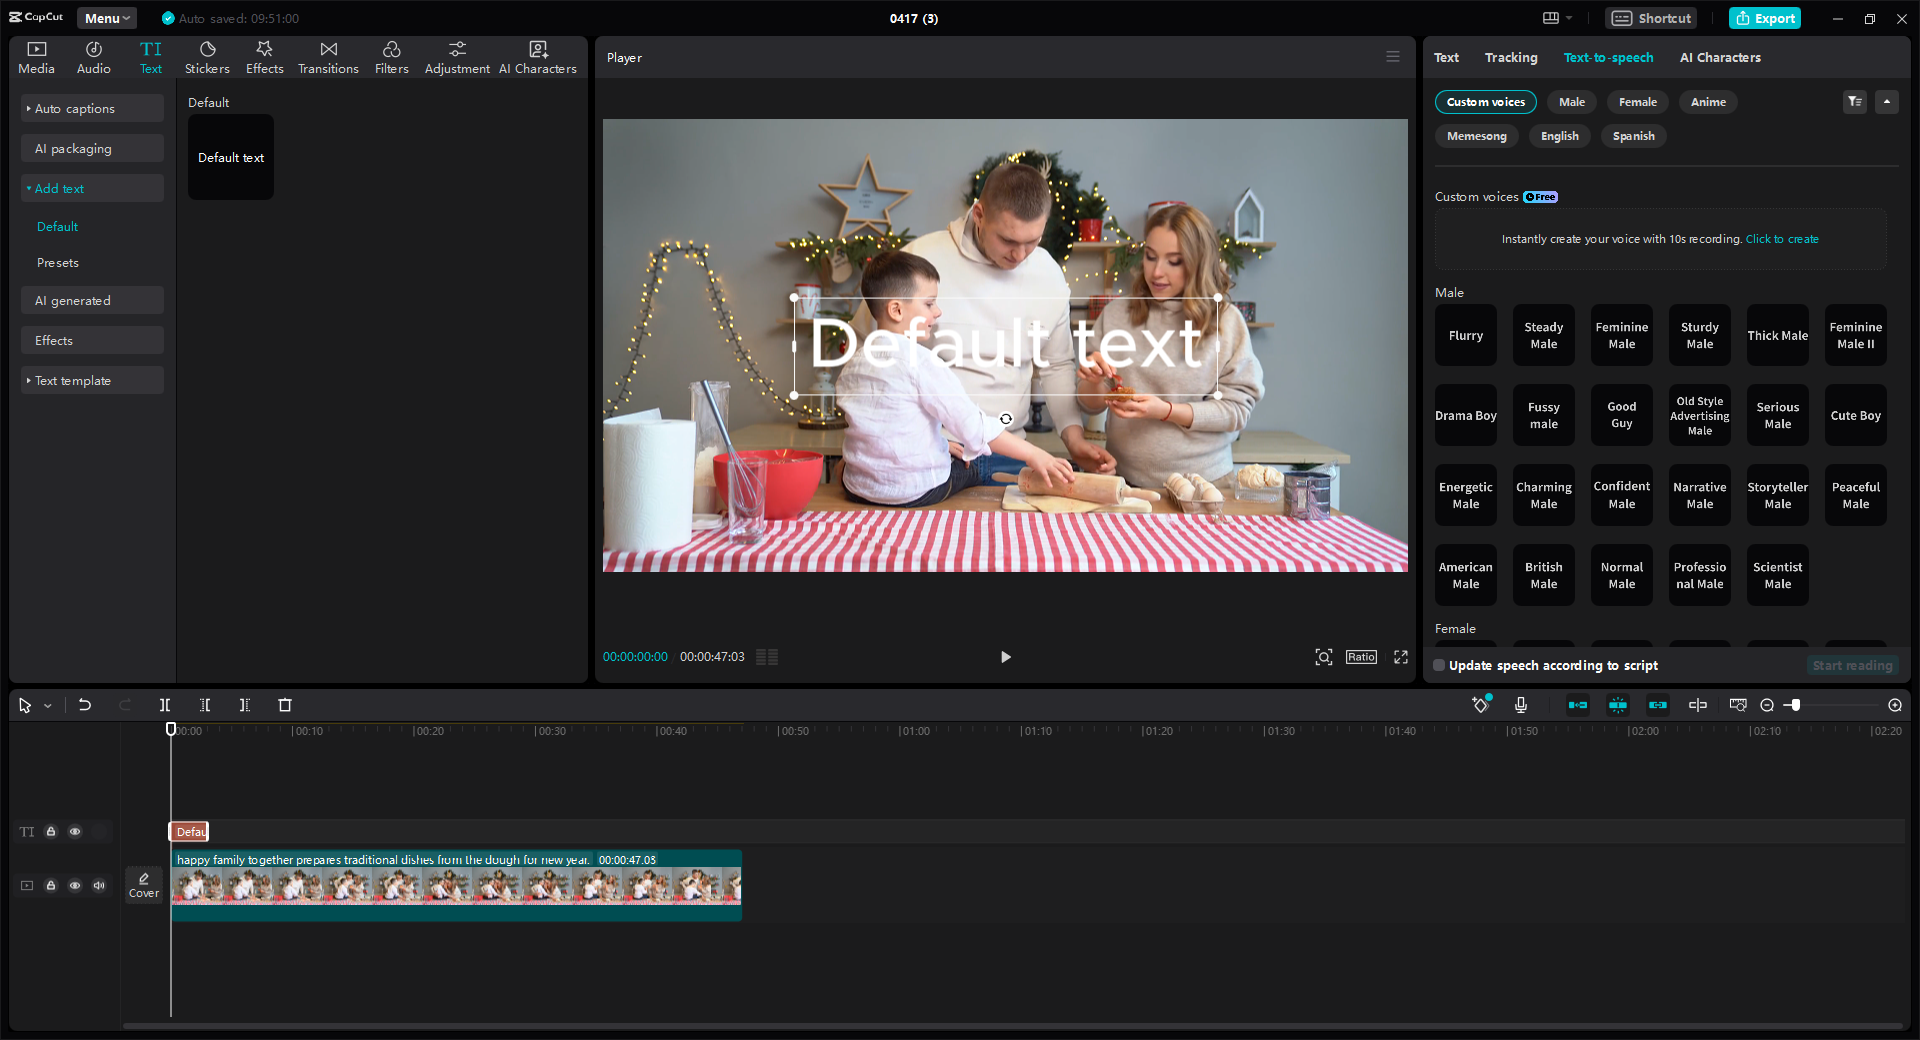Toggle visibility of the text track
The width and height of the screenshot is (1920, 1040).
(75, 831)
